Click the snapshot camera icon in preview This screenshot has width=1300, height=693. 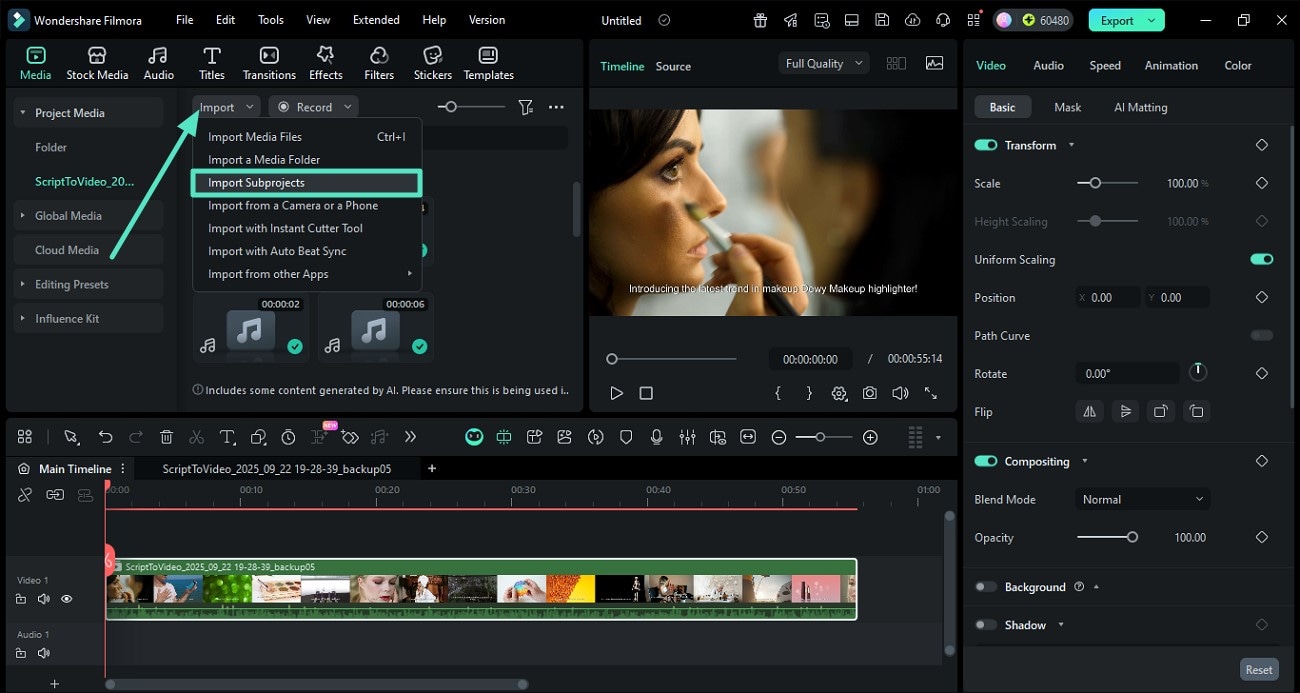(870, 394)
